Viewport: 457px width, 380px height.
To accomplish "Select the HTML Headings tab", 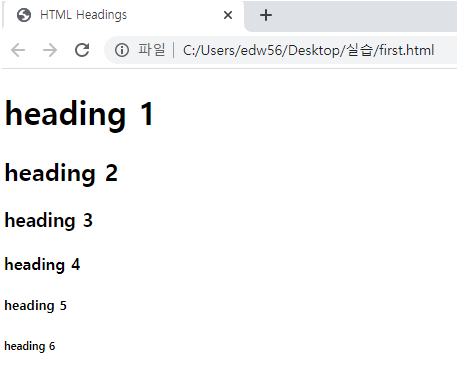I will 123,15.
